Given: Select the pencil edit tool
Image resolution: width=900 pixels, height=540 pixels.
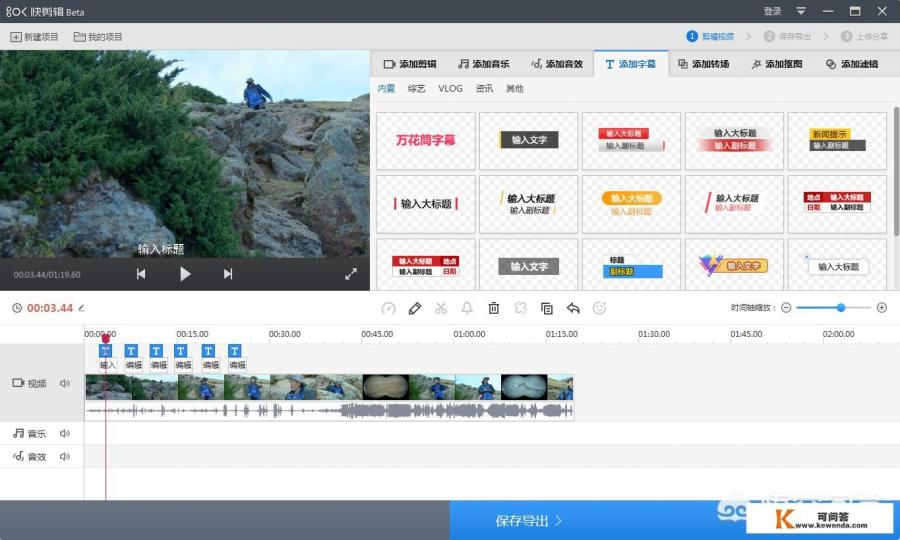Looking at the screenshot, I should (x=414, y=308).
